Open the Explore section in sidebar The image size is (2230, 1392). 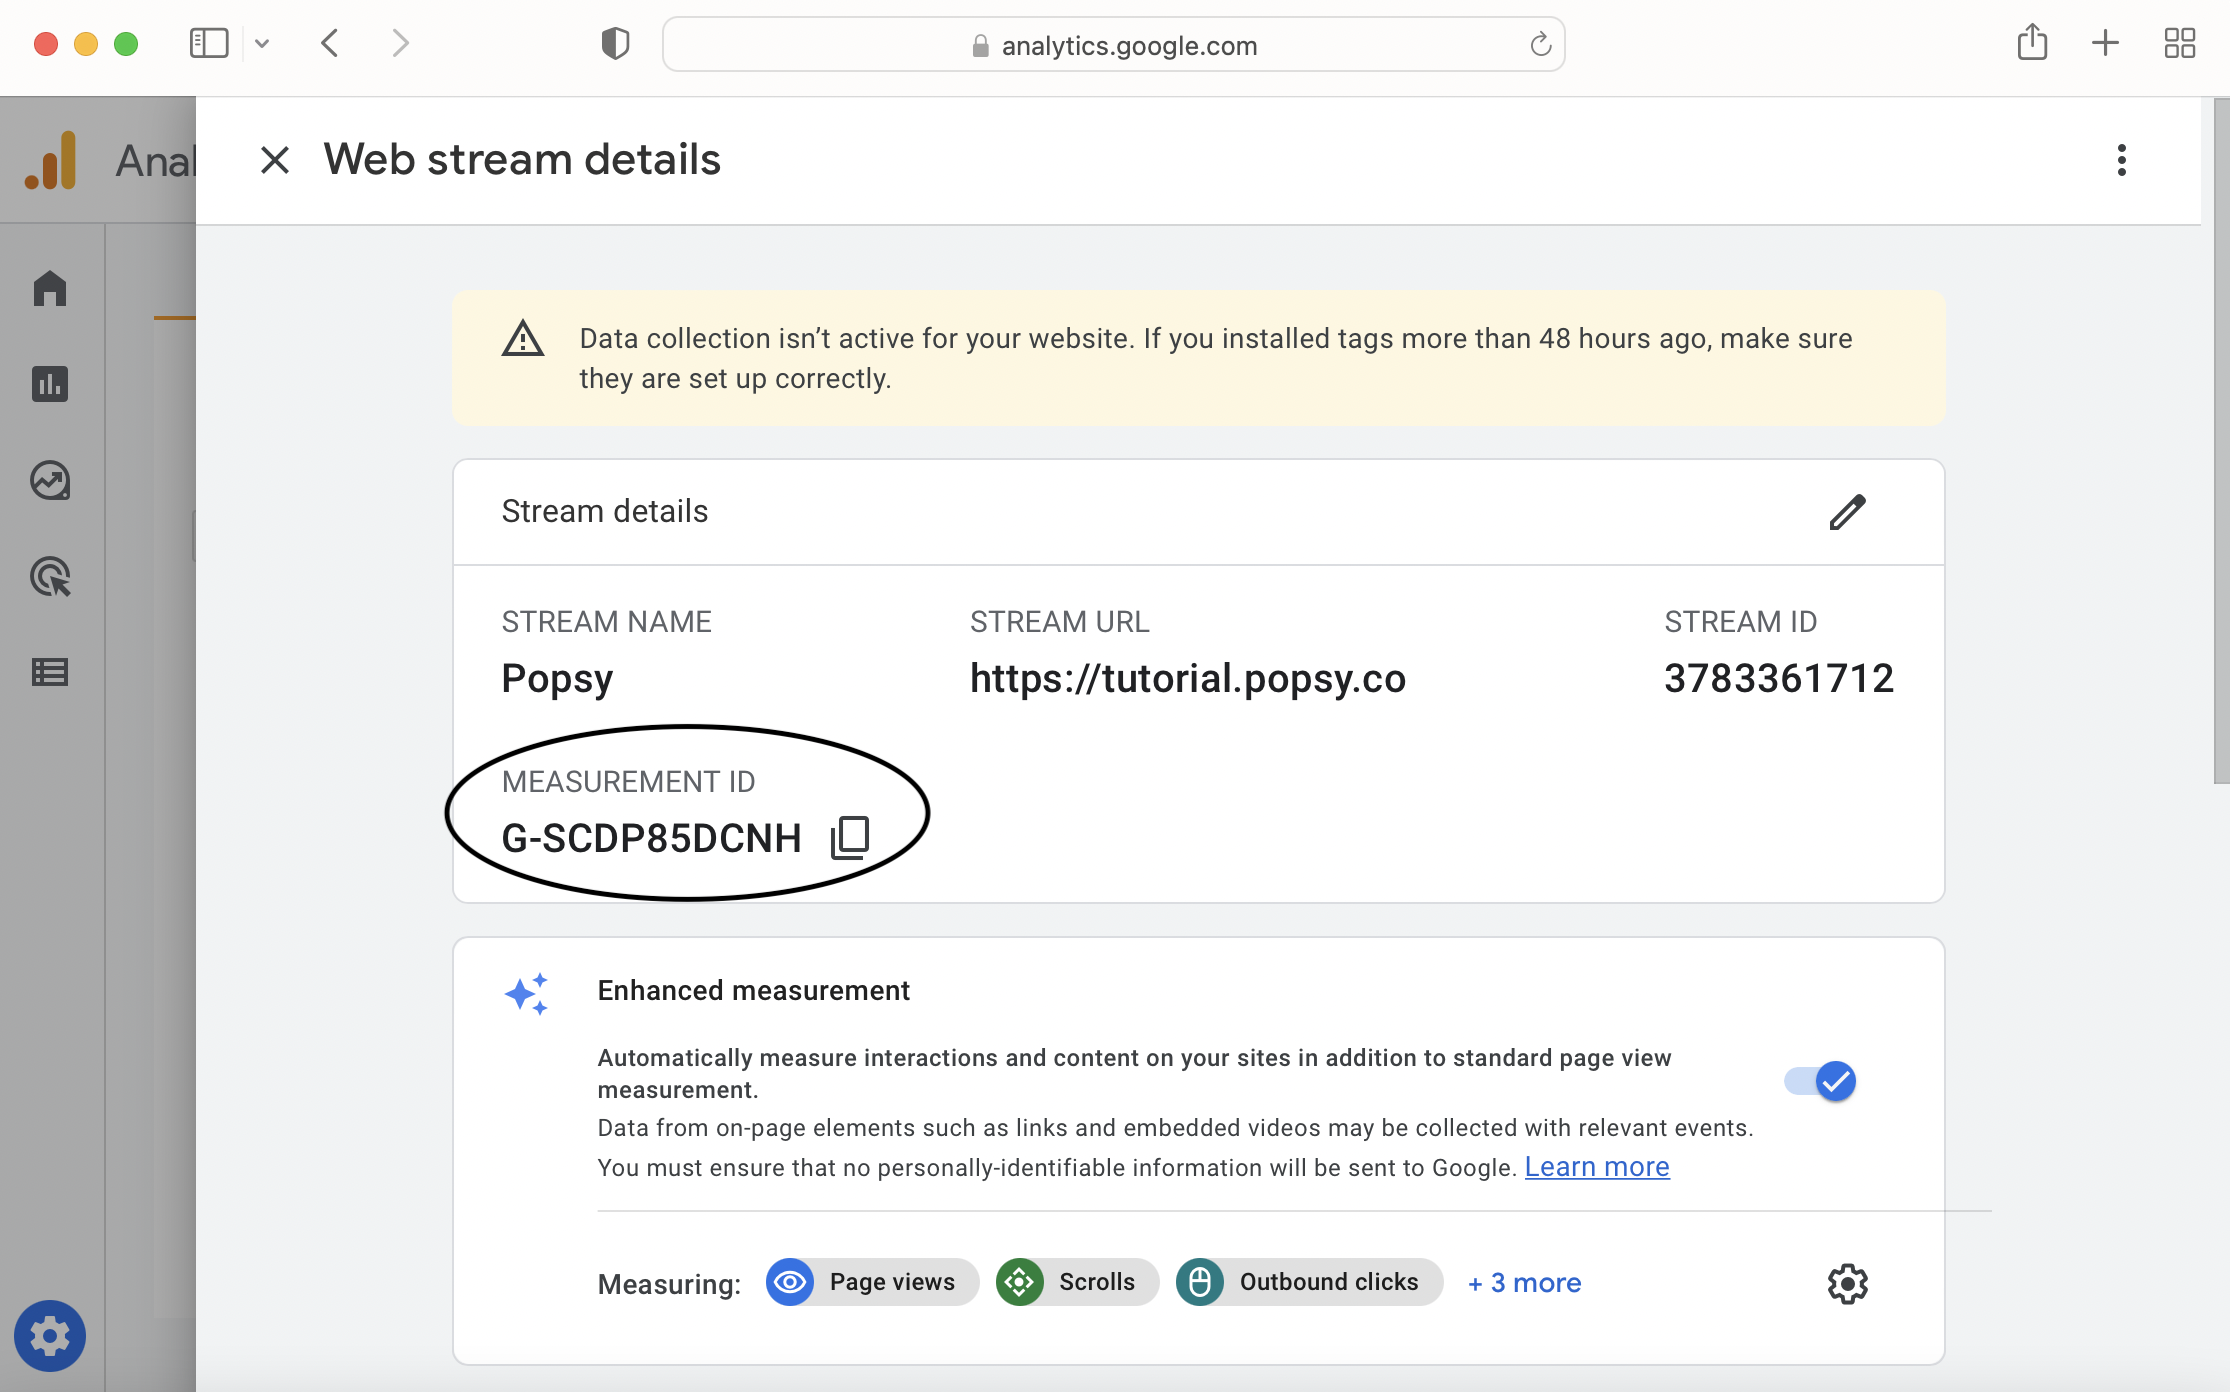(x=50, y=481)
